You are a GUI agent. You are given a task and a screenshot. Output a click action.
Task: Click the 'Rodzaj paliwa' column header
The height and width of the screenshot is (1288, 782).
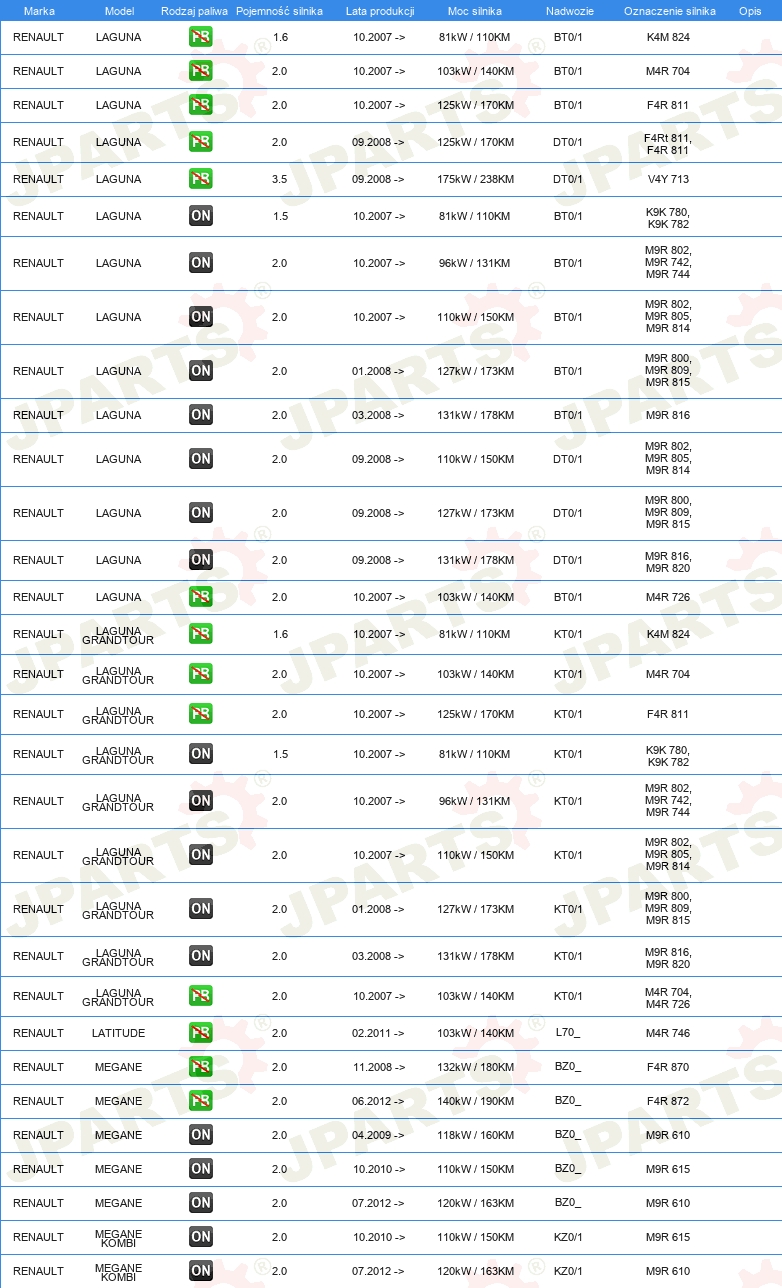pos(194,11)
